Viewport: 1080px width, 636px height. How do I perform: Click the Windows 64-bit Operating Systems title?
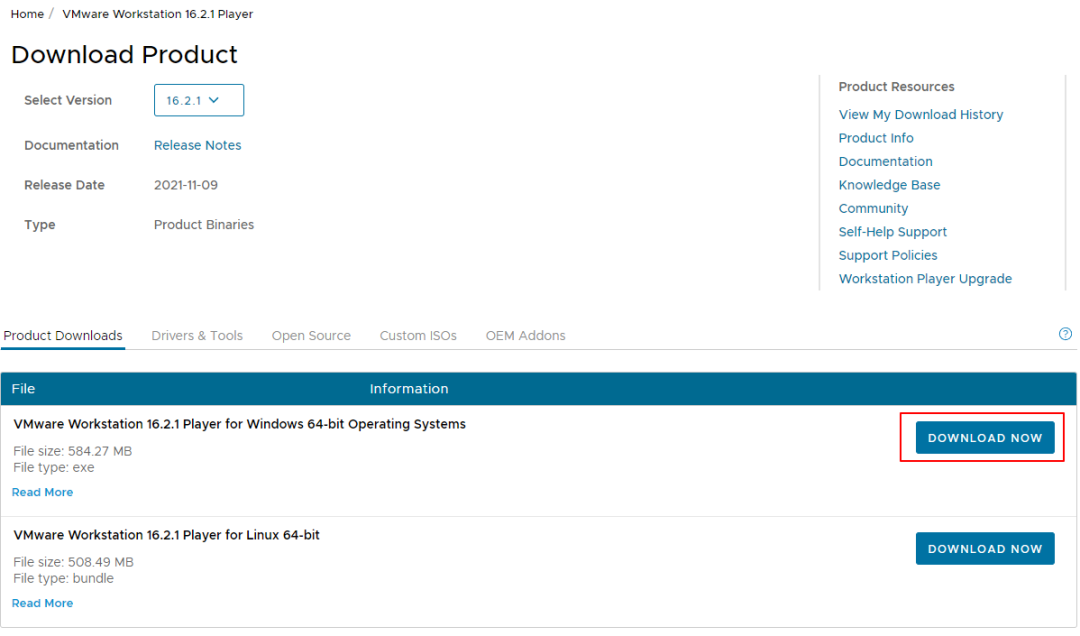coord(239,424)
